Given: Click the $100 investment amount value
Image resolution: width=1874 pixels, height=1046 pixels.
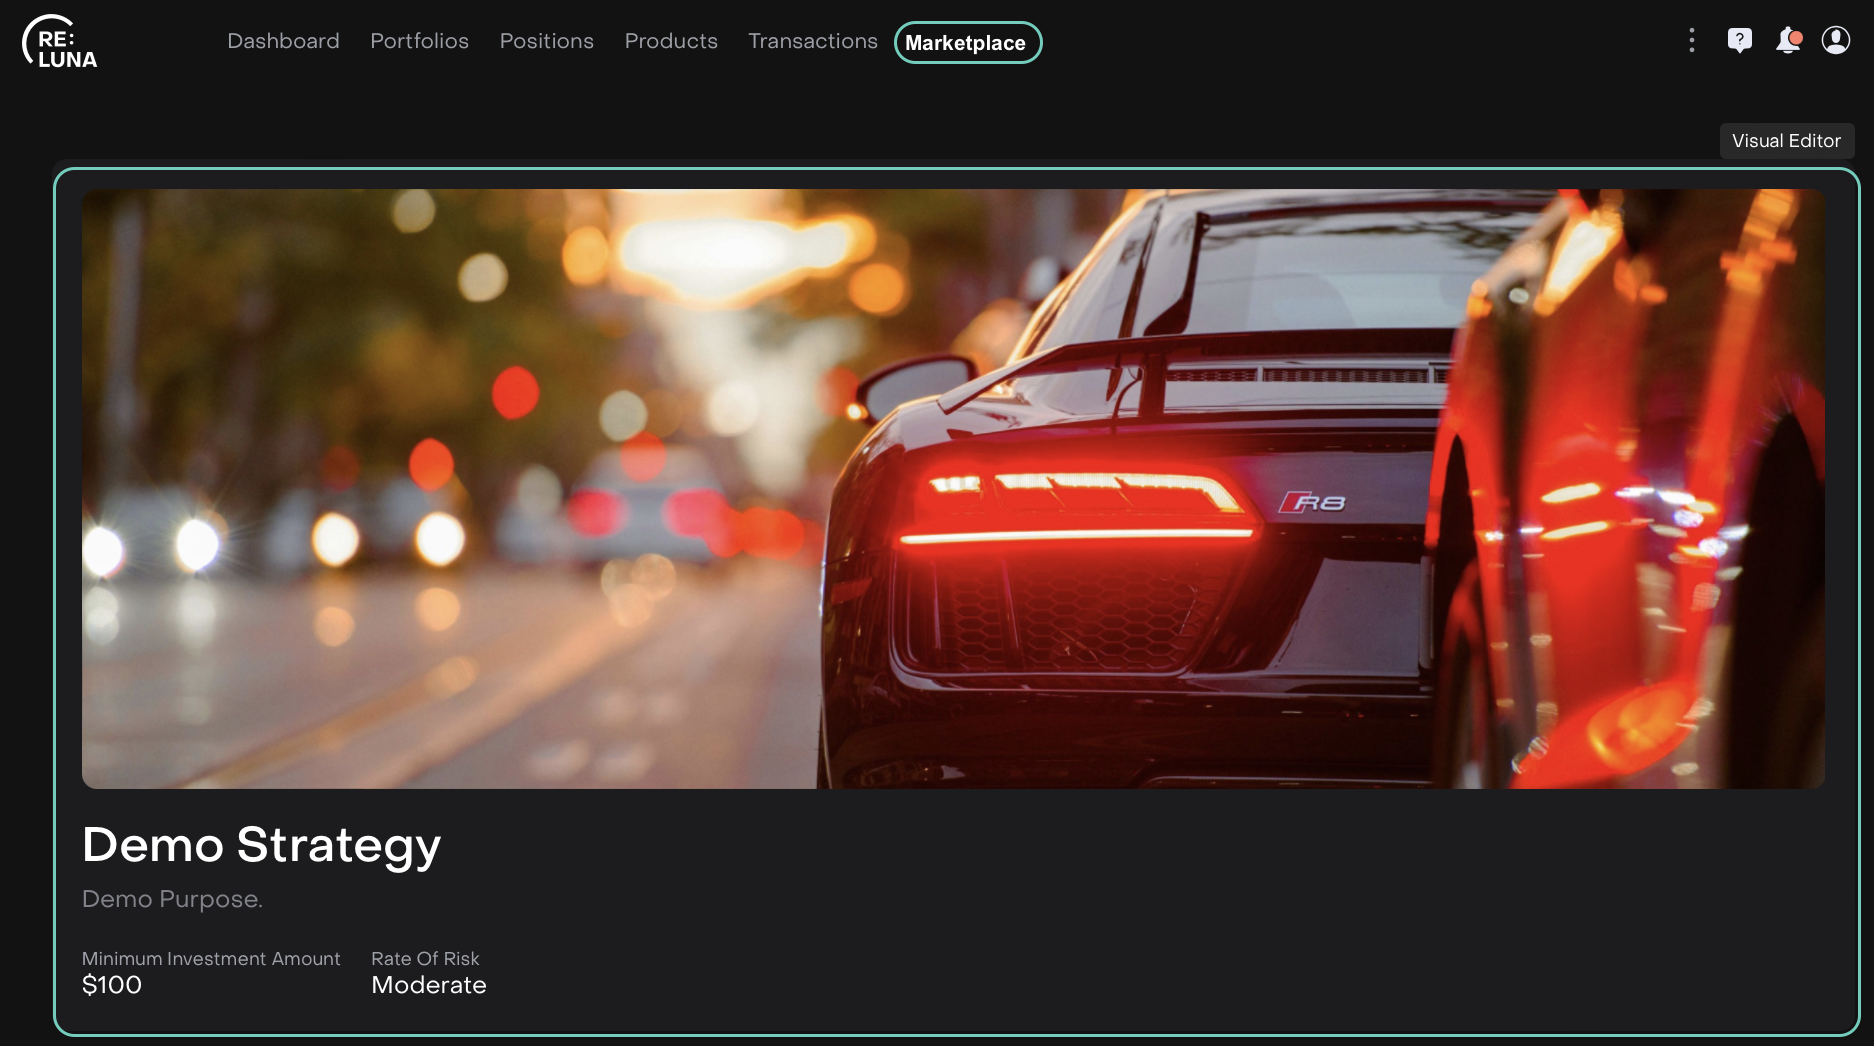Looking at the screenshot, I should click(112, 985).
